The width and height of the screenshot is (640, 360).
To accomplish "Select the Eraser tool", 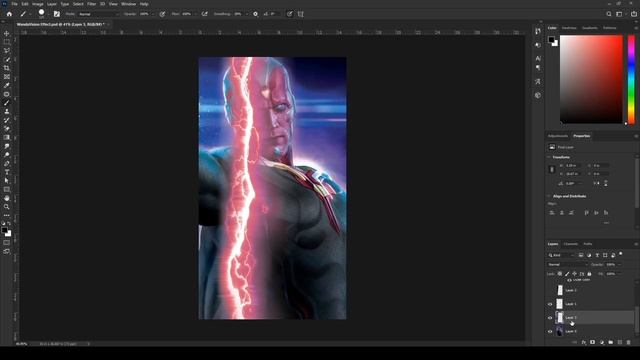I will [x=7, y=129].
